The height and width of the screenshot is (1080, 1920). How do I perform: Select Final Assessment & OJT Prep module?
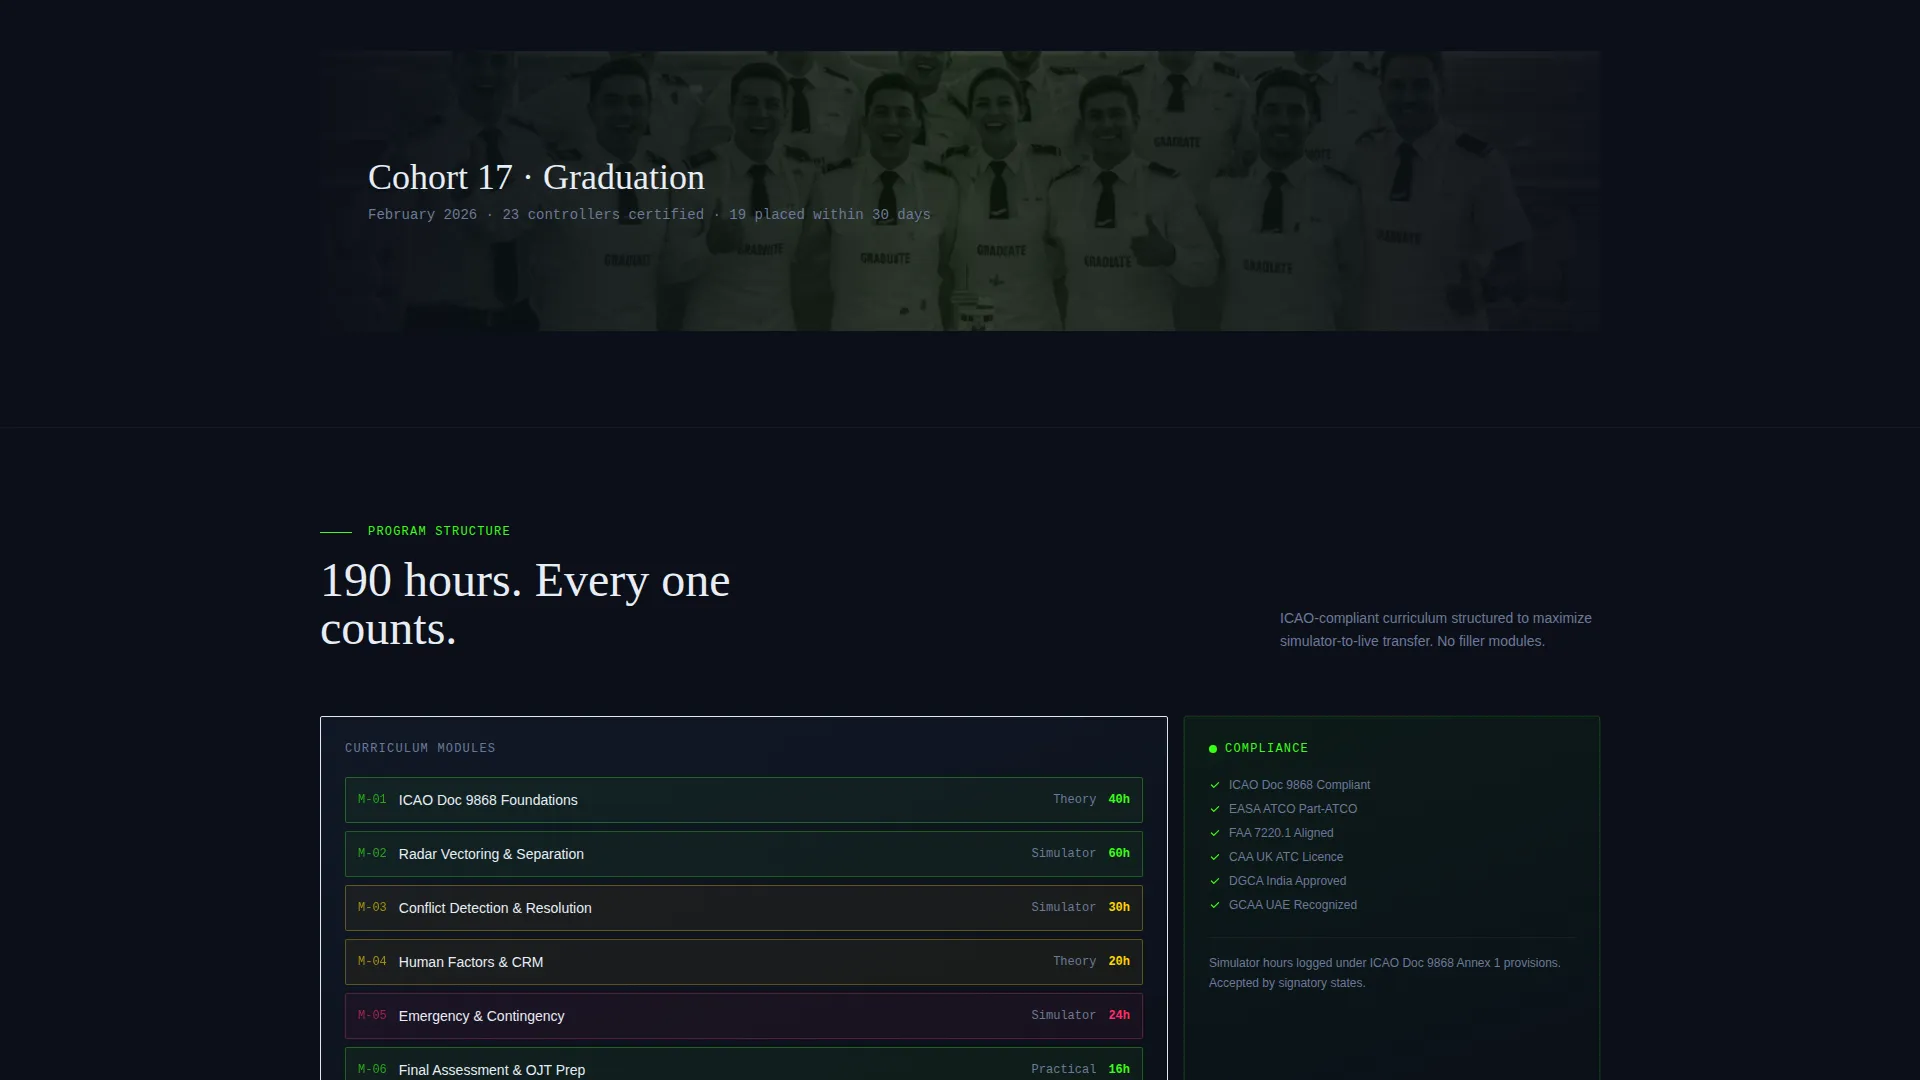coord(744,1065)
